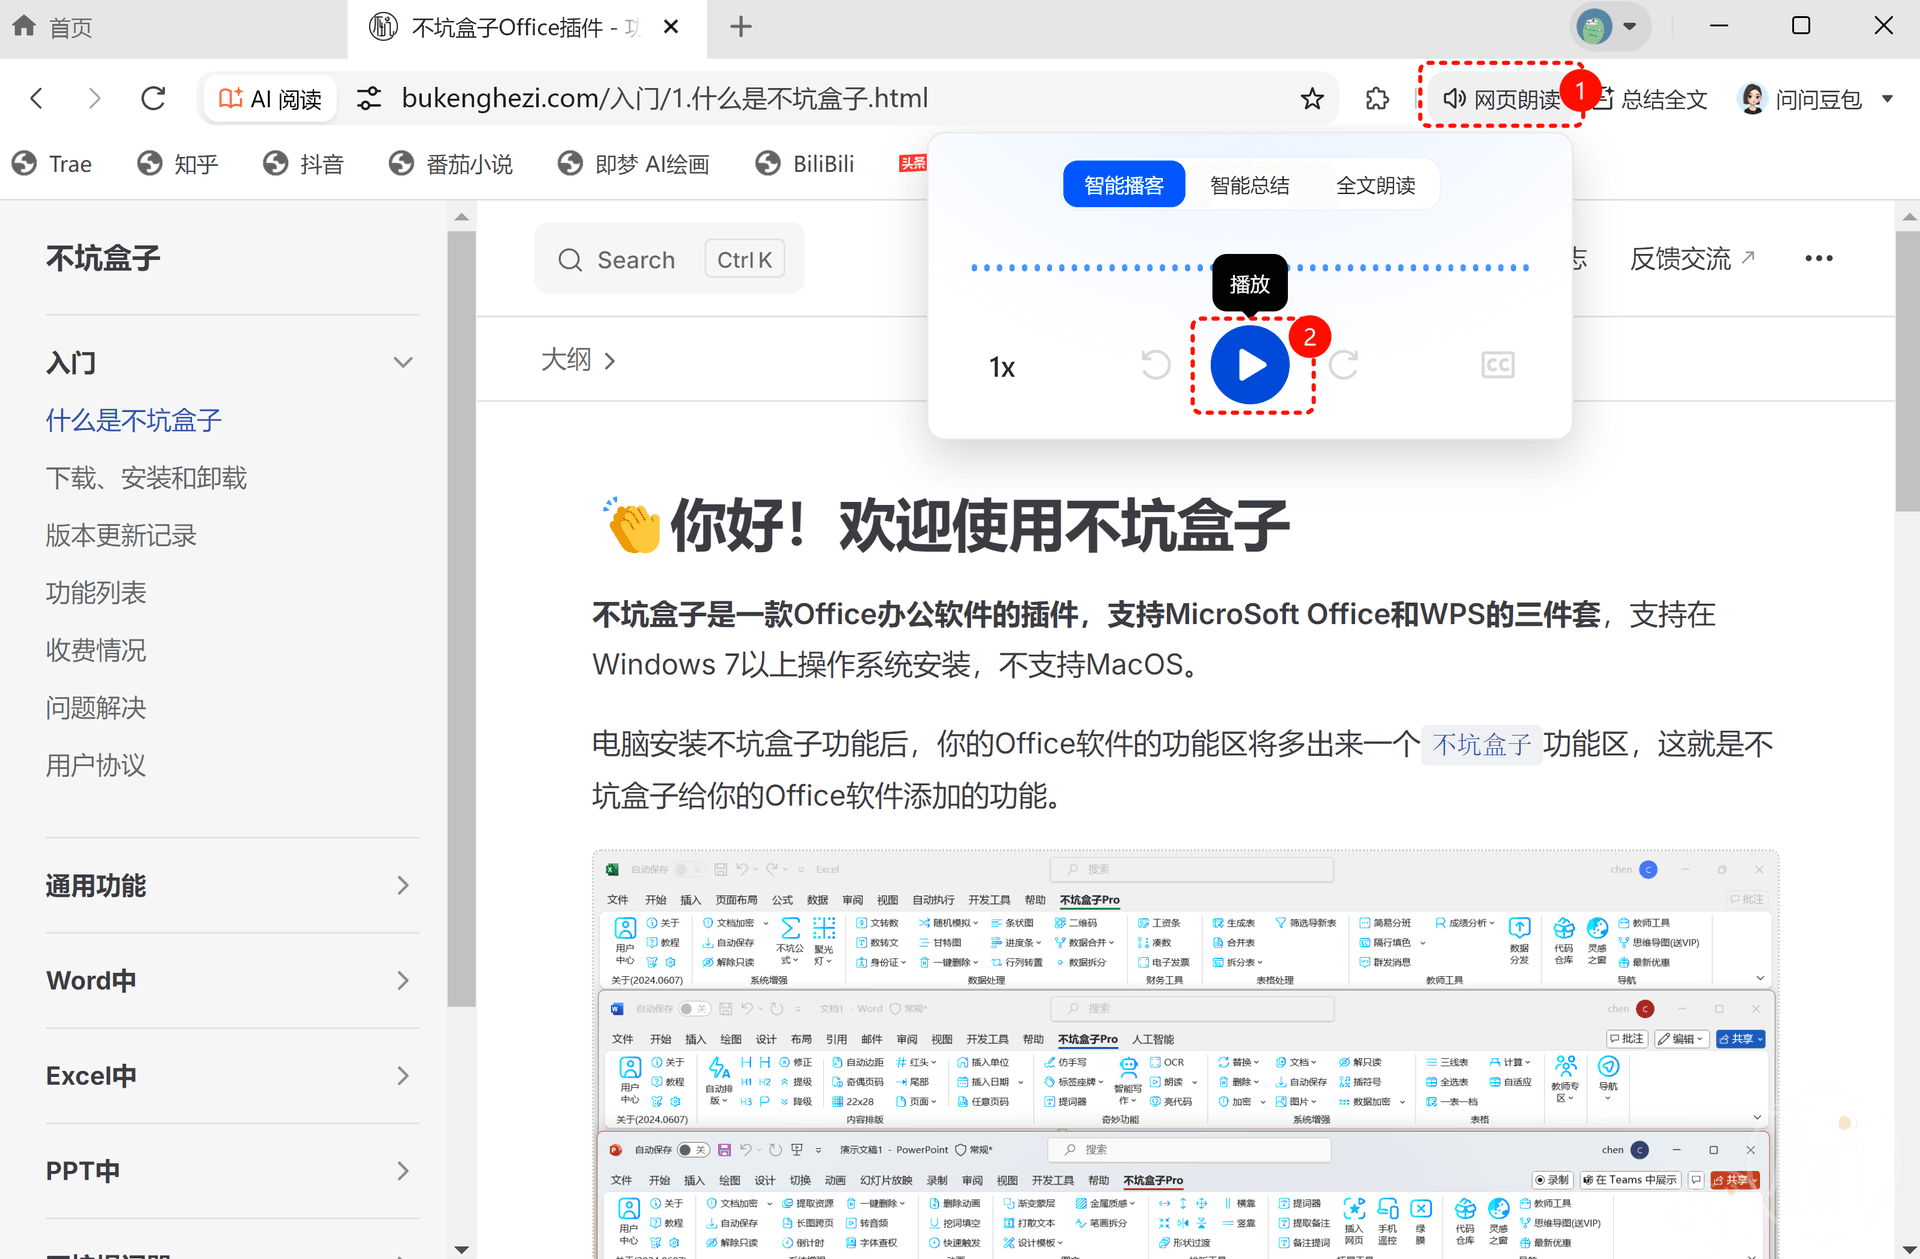This screenshot has height=1259, width=1920.
Task: Expand the dropdown arrow next to 问问豆包
Action: (1888, 98)
